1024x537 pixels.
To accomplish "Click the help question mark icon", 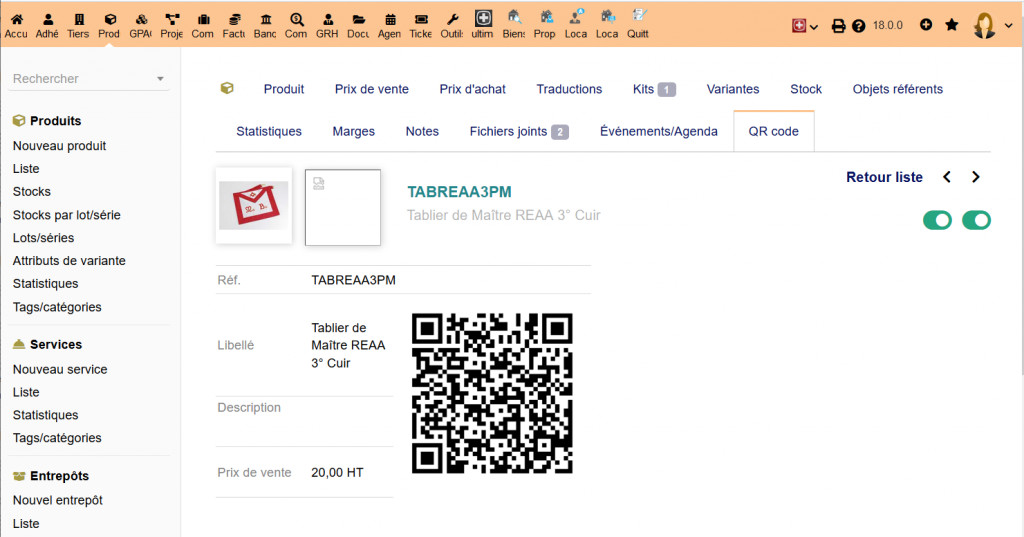I will [858, 26].
